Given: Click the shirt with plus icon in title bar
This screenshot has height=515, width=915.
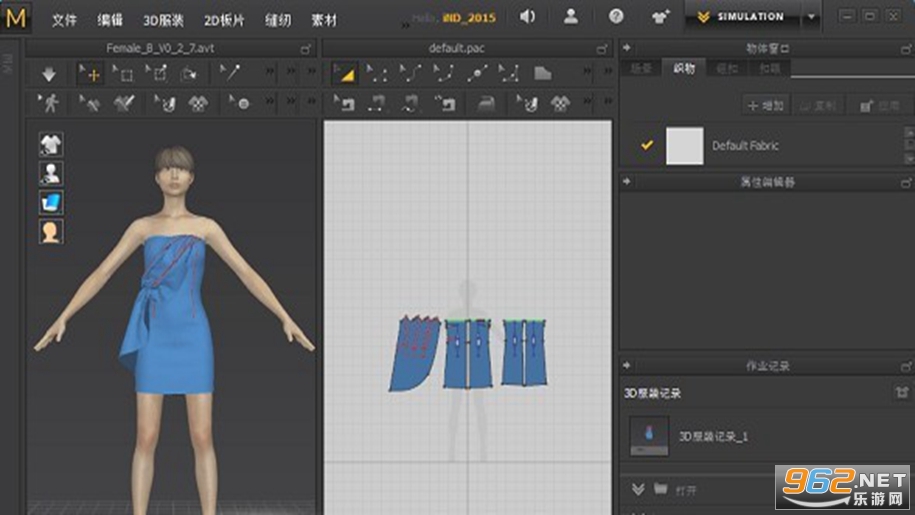Looking at the screenshot, I should click(x=660, y=17).
